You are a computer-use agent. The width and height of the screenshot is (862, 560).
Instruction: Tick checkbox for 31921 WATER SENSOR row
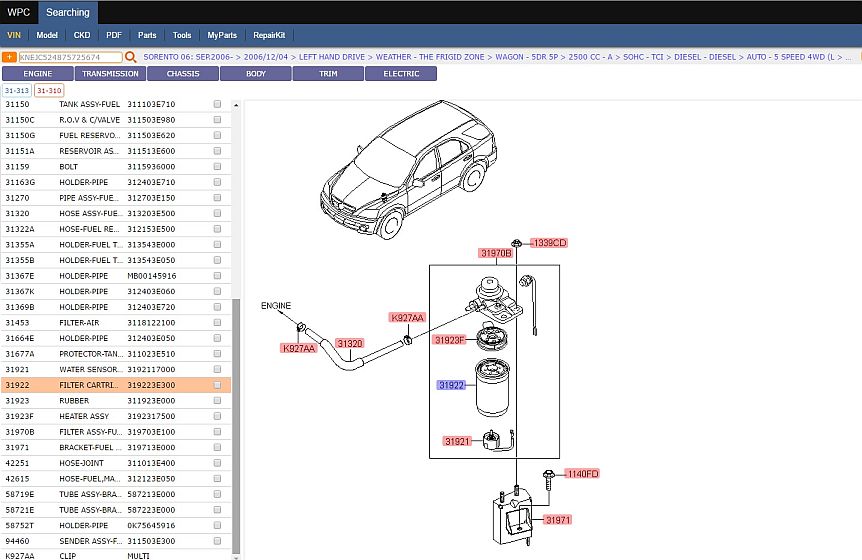[x=217, y=369]
